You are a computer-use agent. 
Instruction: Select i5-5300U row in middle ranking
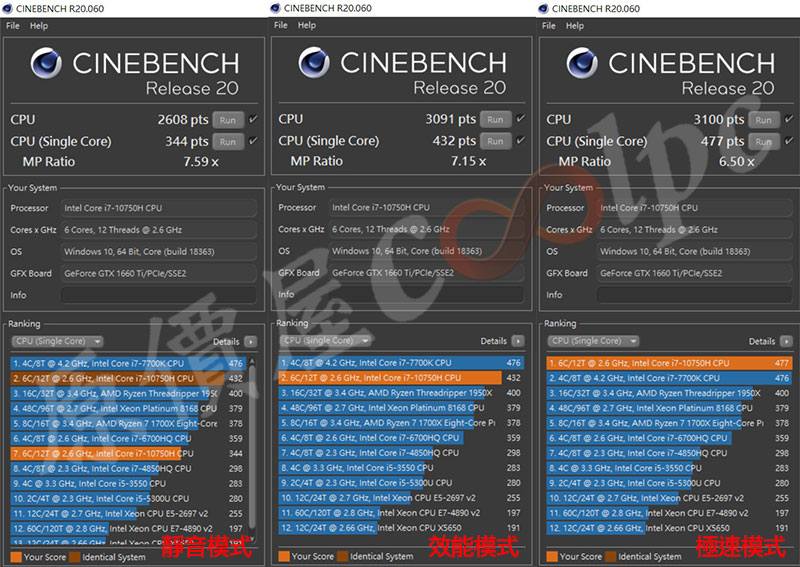click(401, 483)
